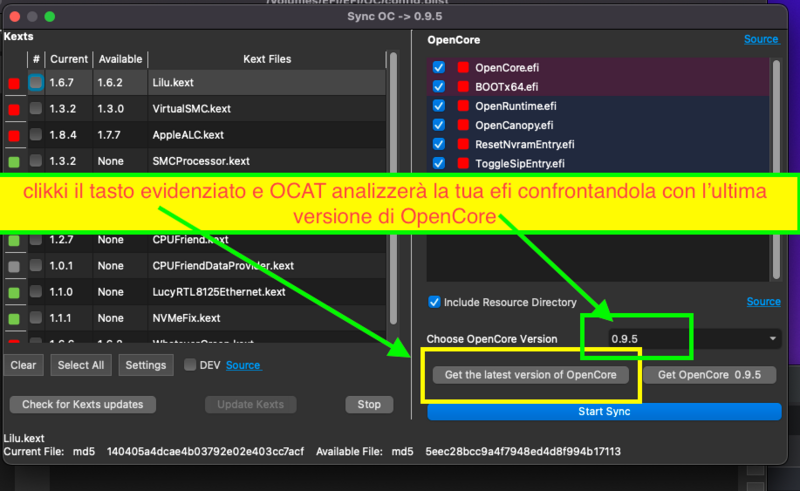Select AppleALC.kext file name
This screenshot has width=800, height=491.
click(188, 135)
